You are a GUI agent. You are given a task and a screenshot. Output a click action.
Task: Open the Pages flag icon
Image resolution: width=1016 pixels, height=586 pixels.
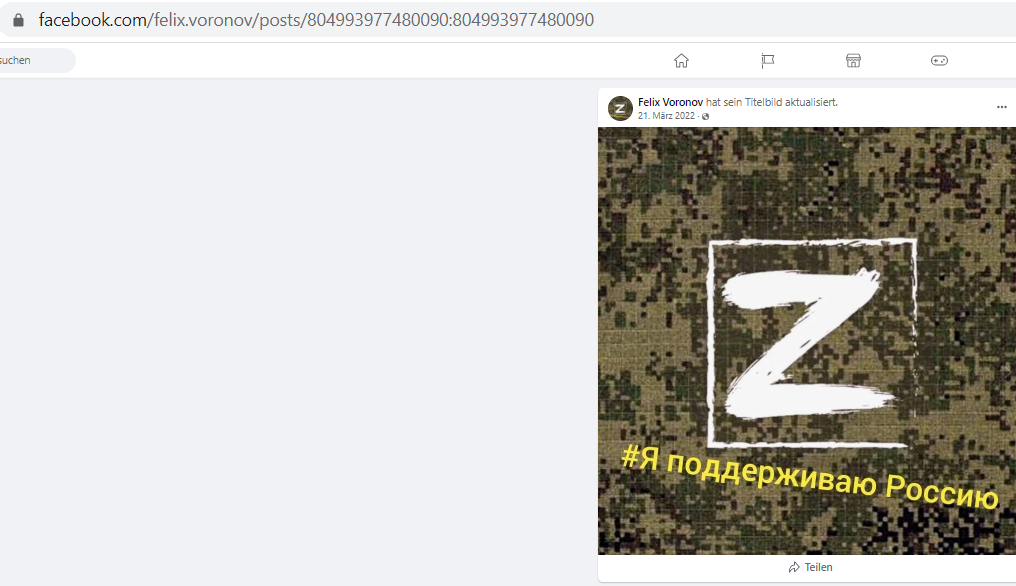tap(767, 61)
